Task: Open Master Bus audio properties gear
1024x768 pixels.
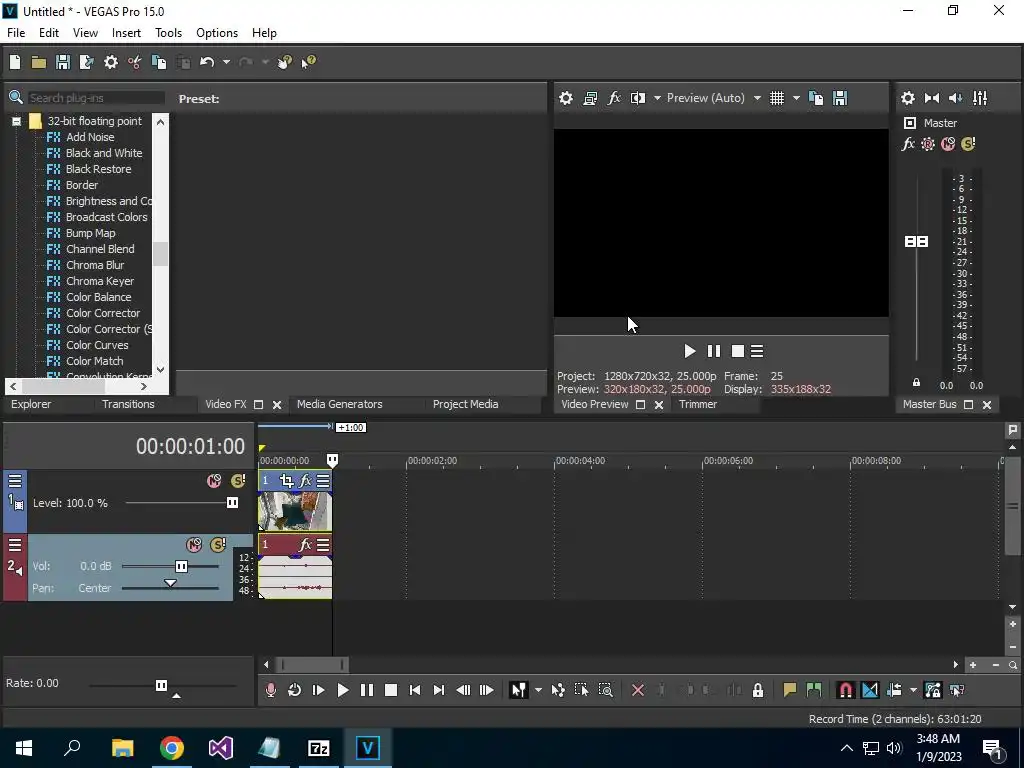Action: pos(908,98)
